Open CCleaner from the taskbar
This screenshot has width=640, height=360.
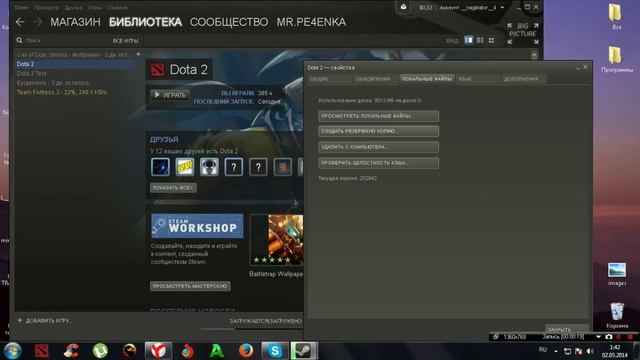click(71, 351)
